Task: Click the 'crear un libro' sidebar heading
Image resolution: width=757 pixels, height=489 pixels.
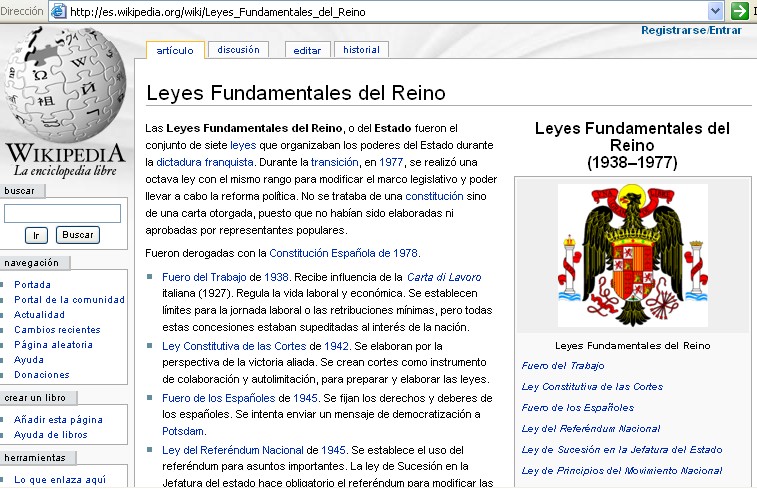Action: click(x=35, y=398)
